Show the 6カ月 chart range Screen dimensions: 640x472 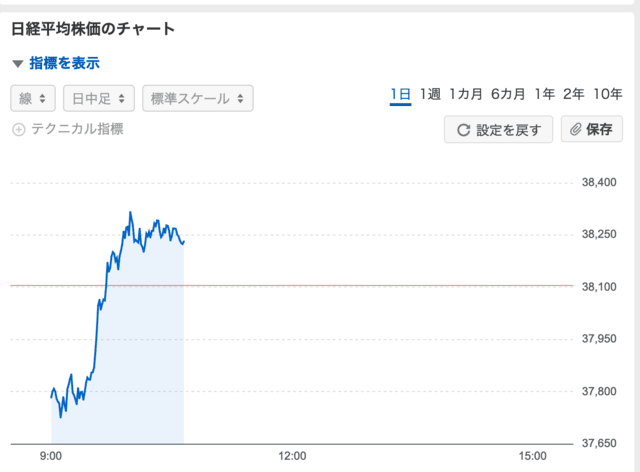[508, 94]
